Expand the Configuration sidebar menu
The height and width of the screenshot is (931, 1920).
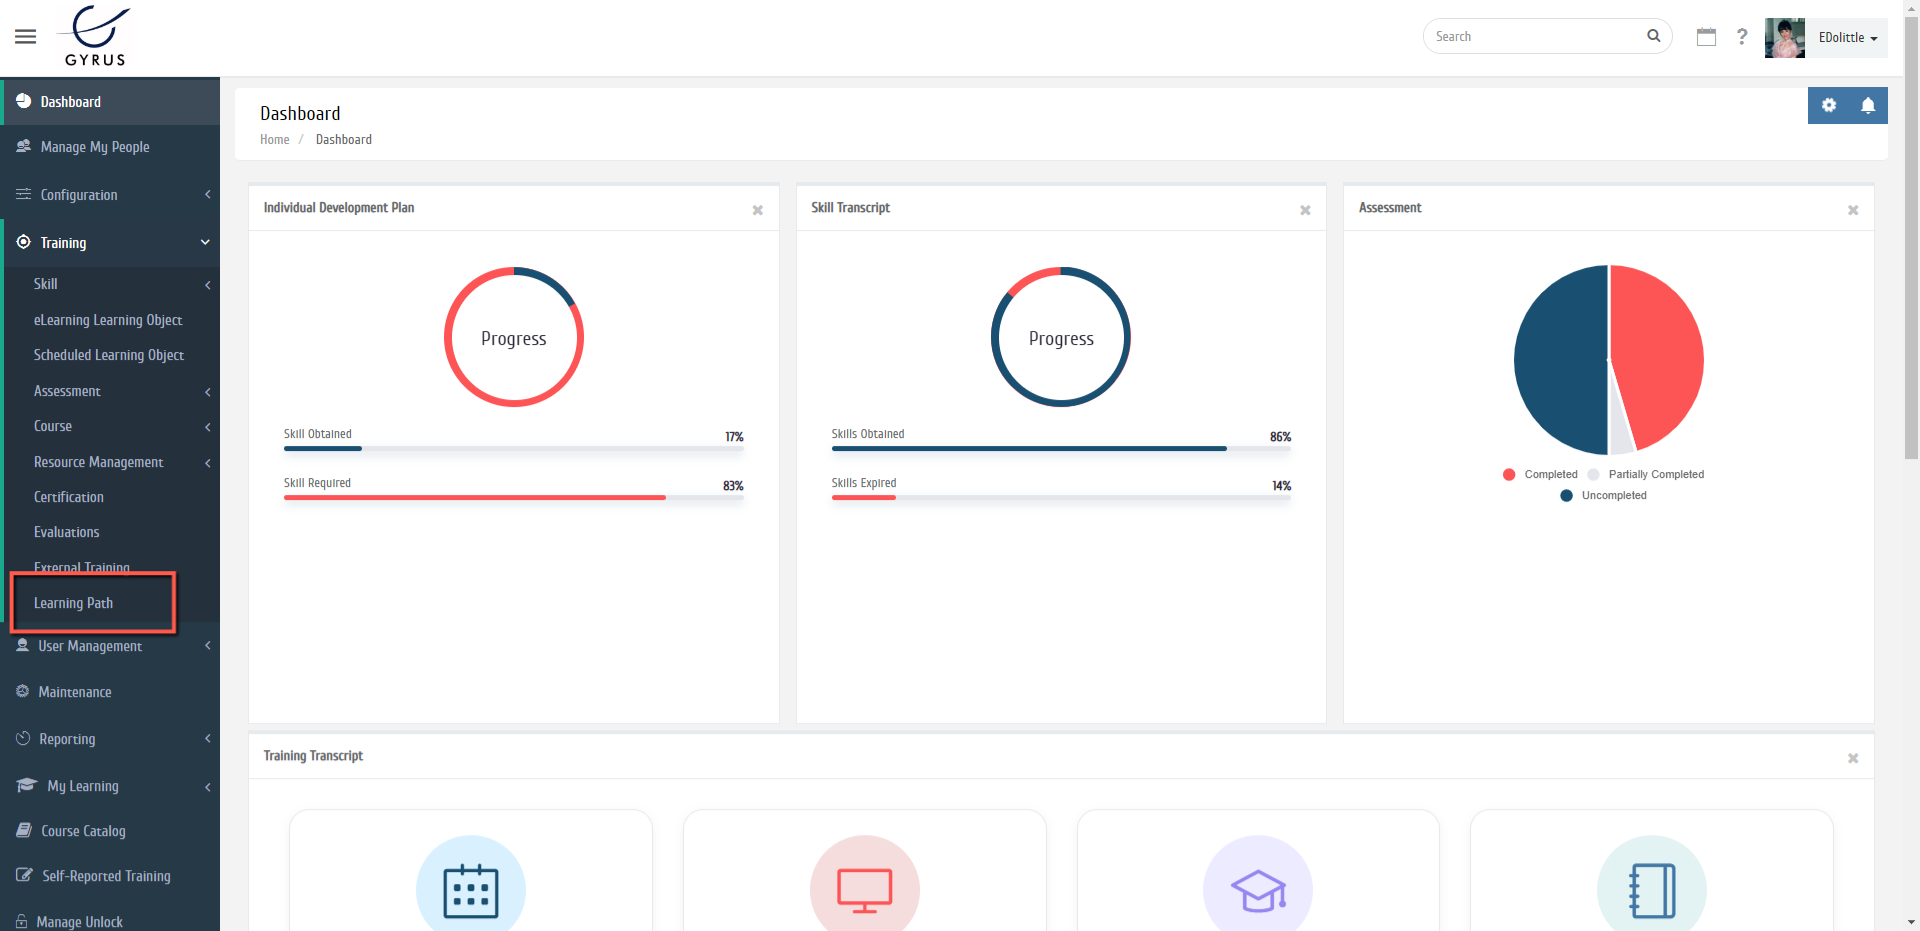tap(110, 195)
